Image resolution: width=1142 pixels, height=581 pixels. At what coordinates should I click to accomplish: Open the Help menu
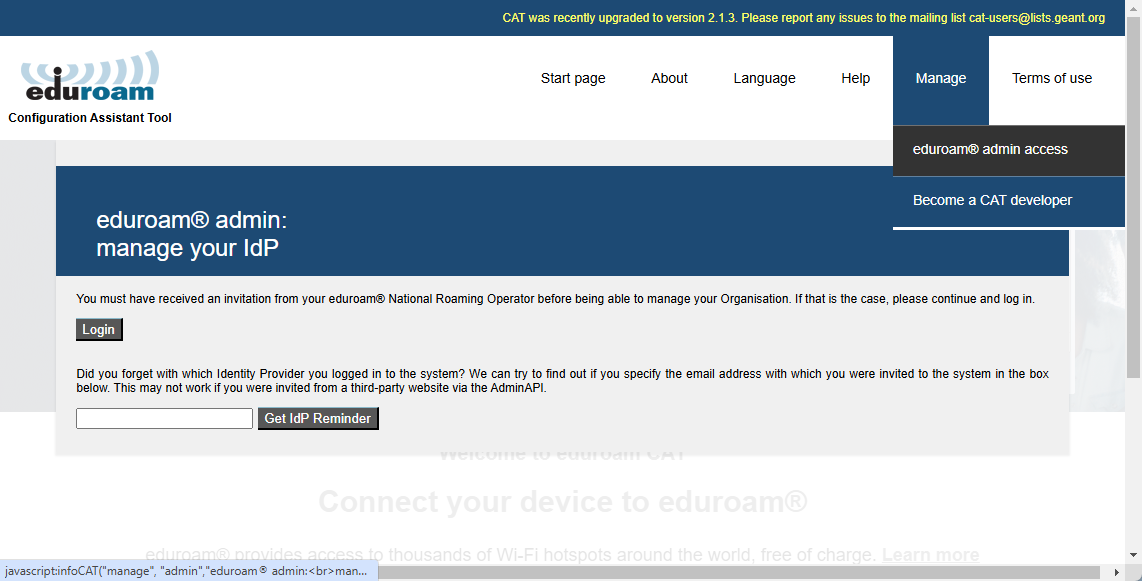855,79
